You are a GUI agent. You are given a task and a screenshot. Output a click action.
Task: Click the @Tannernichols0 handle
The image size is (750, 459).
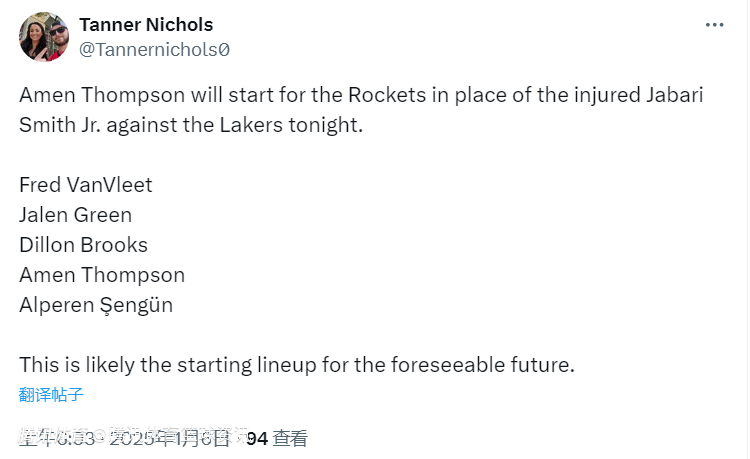point(154,49)
